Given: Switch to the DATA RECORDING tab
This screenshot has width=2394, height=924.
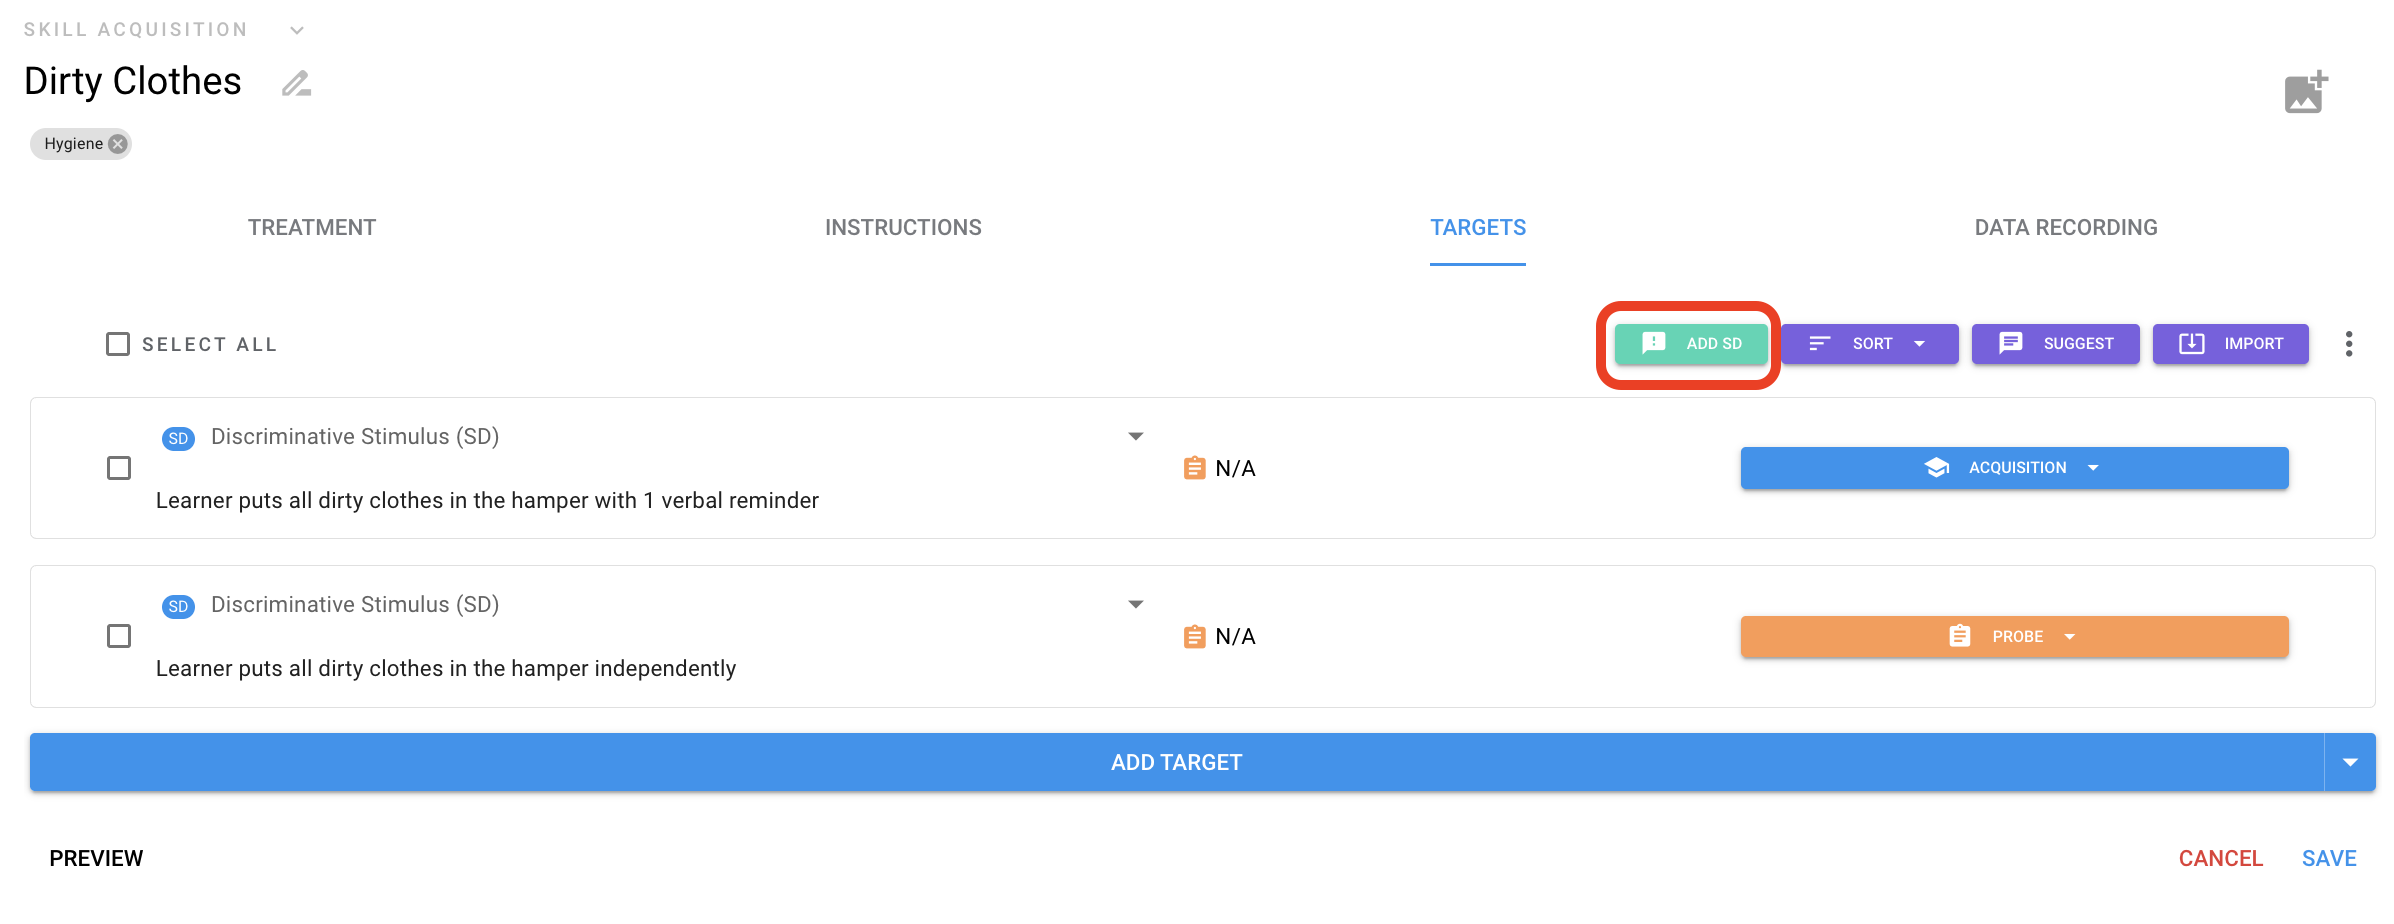Looking at the screenshot, I should [2065, 228].
